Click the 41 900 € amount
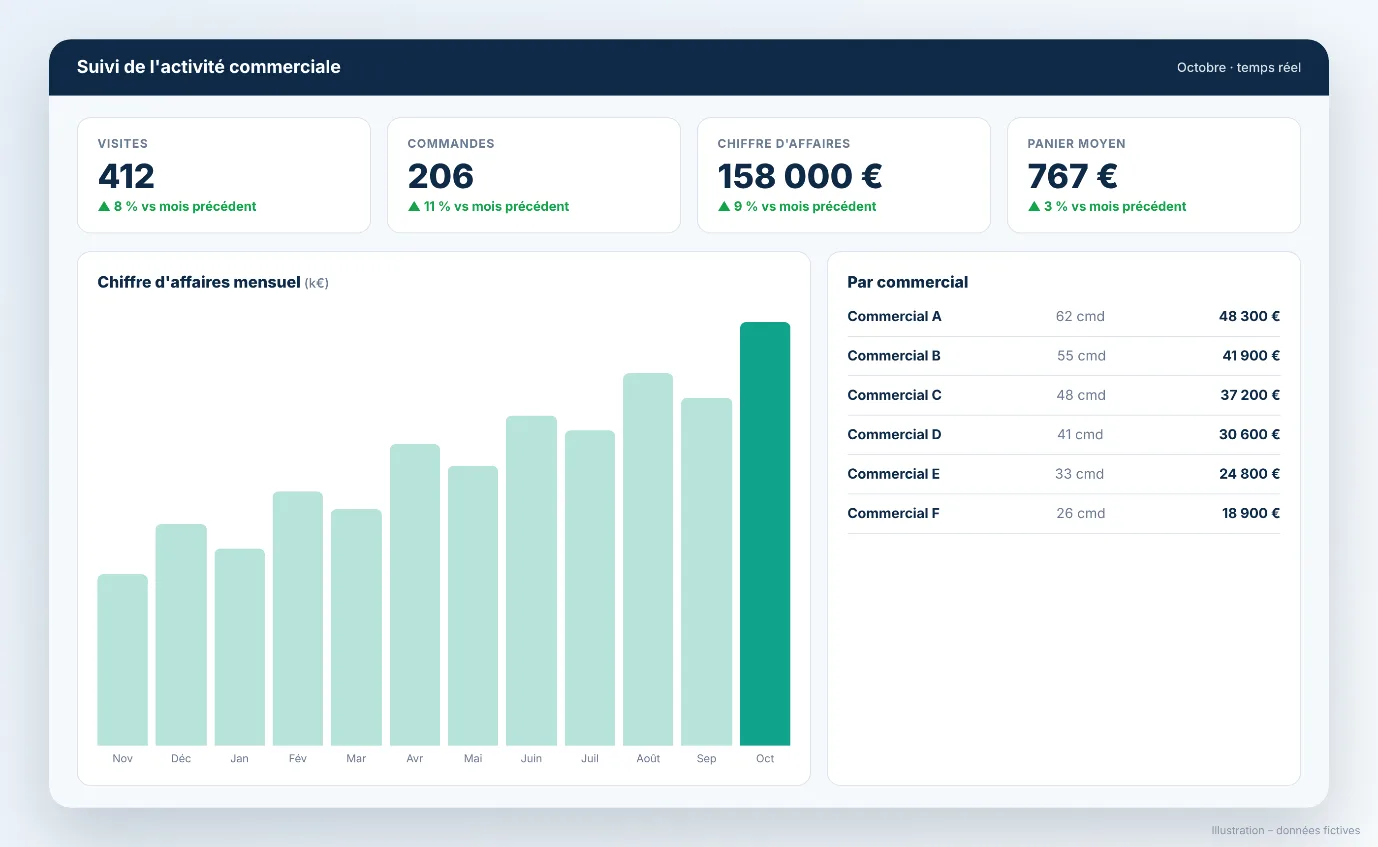 pos(1251,356)
